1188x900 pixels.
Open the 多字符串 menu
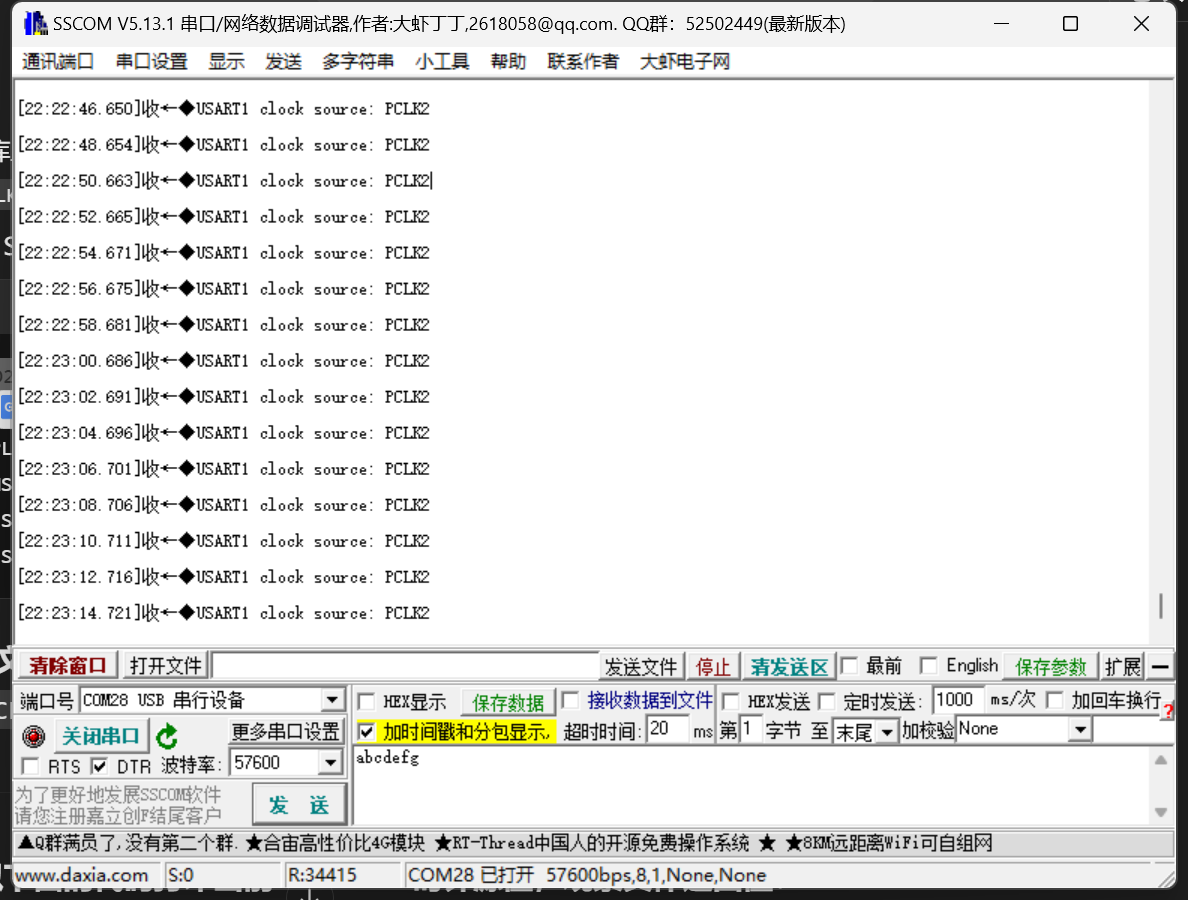(358, 61)
